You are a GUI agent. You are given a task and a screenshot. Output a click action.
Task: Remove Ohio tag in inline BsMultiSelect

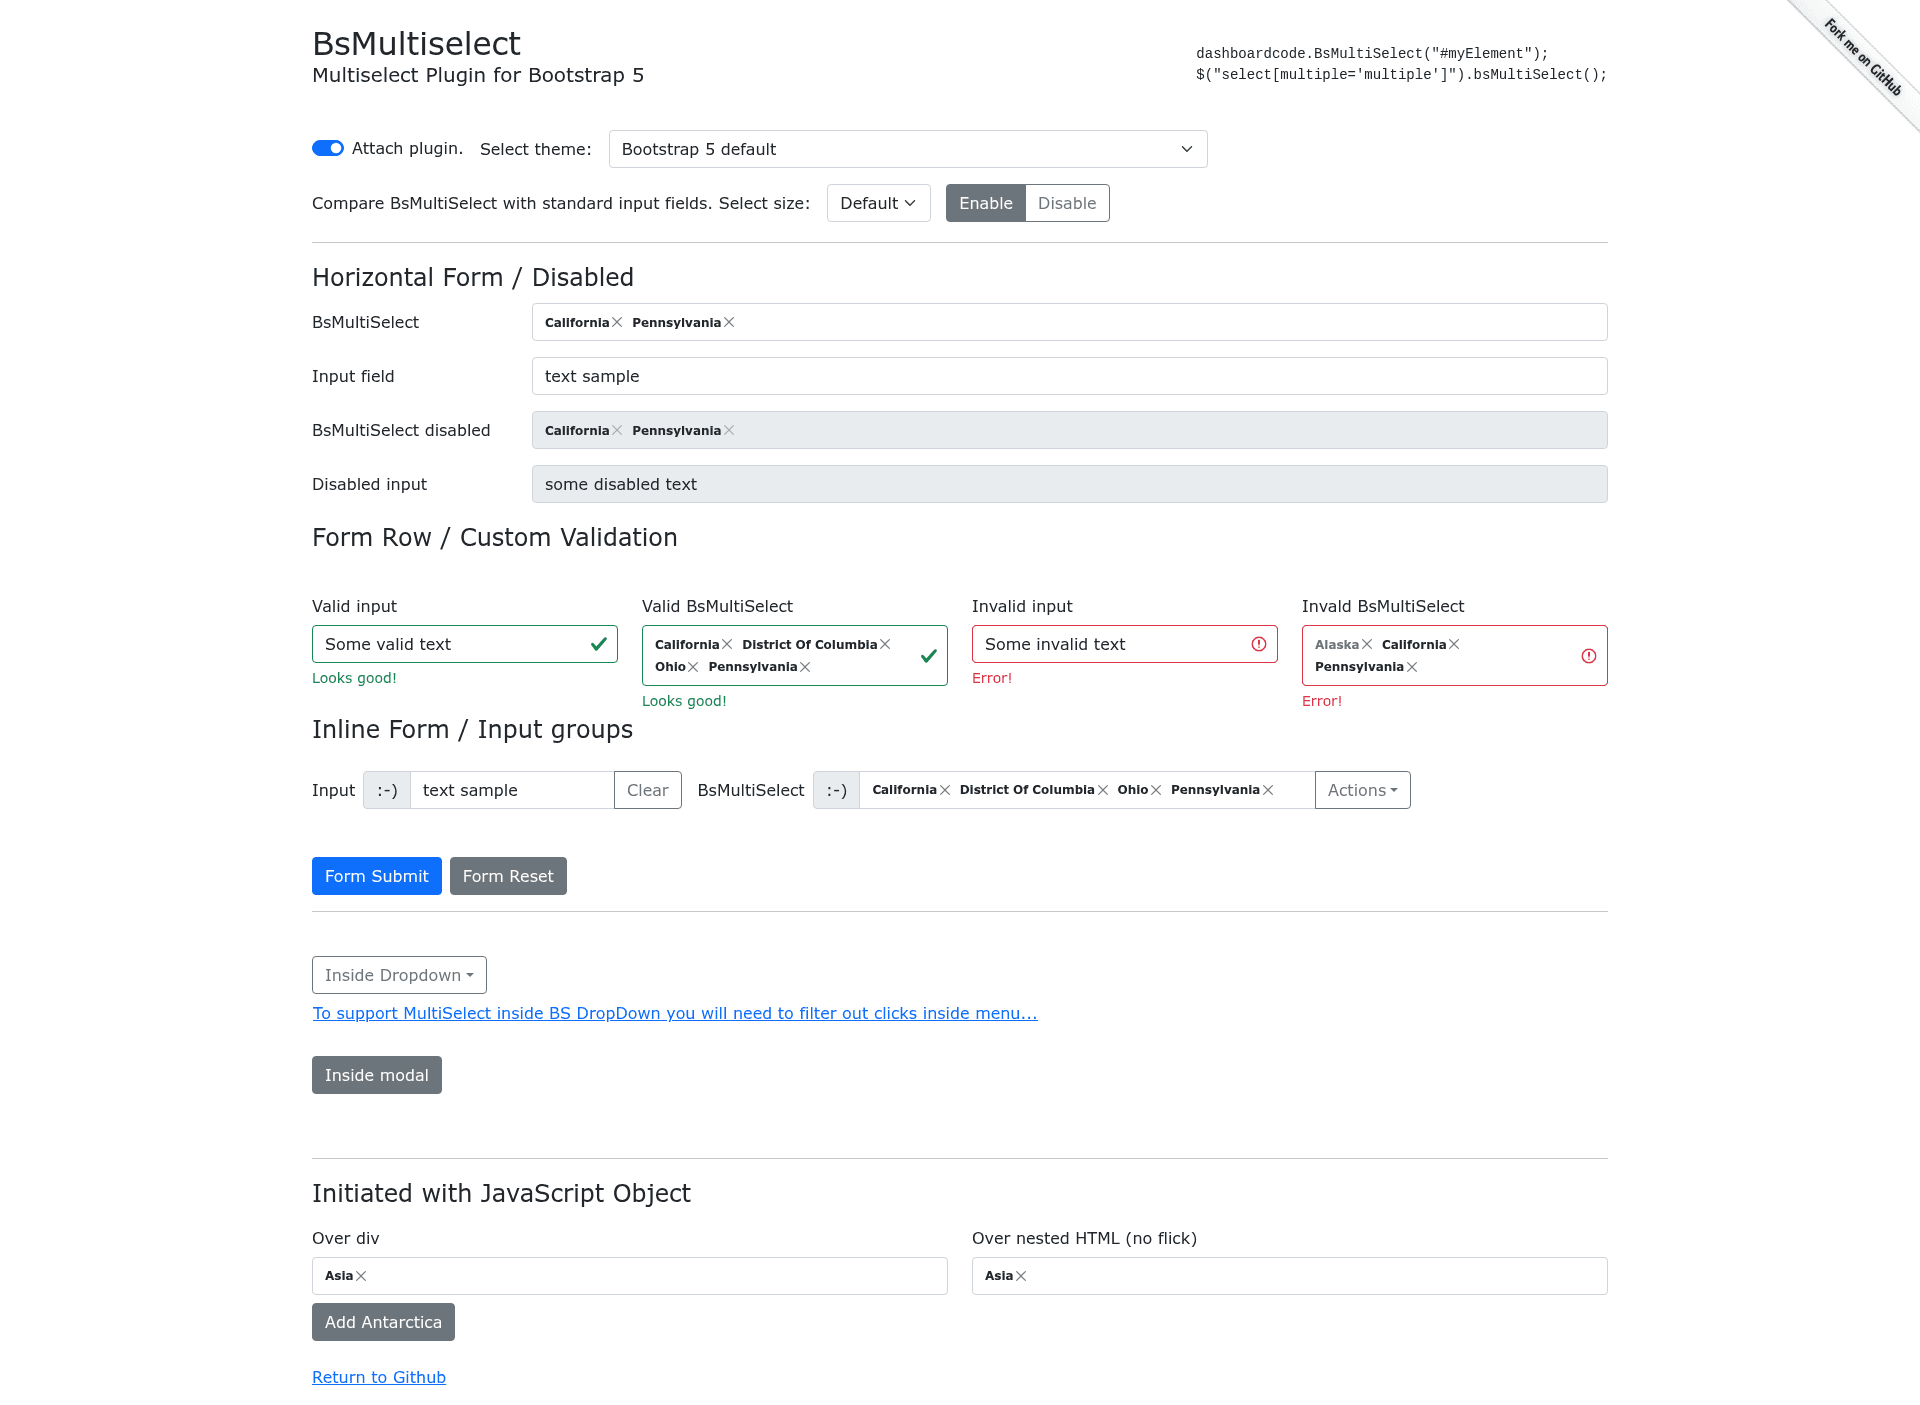pos(1156,790)
